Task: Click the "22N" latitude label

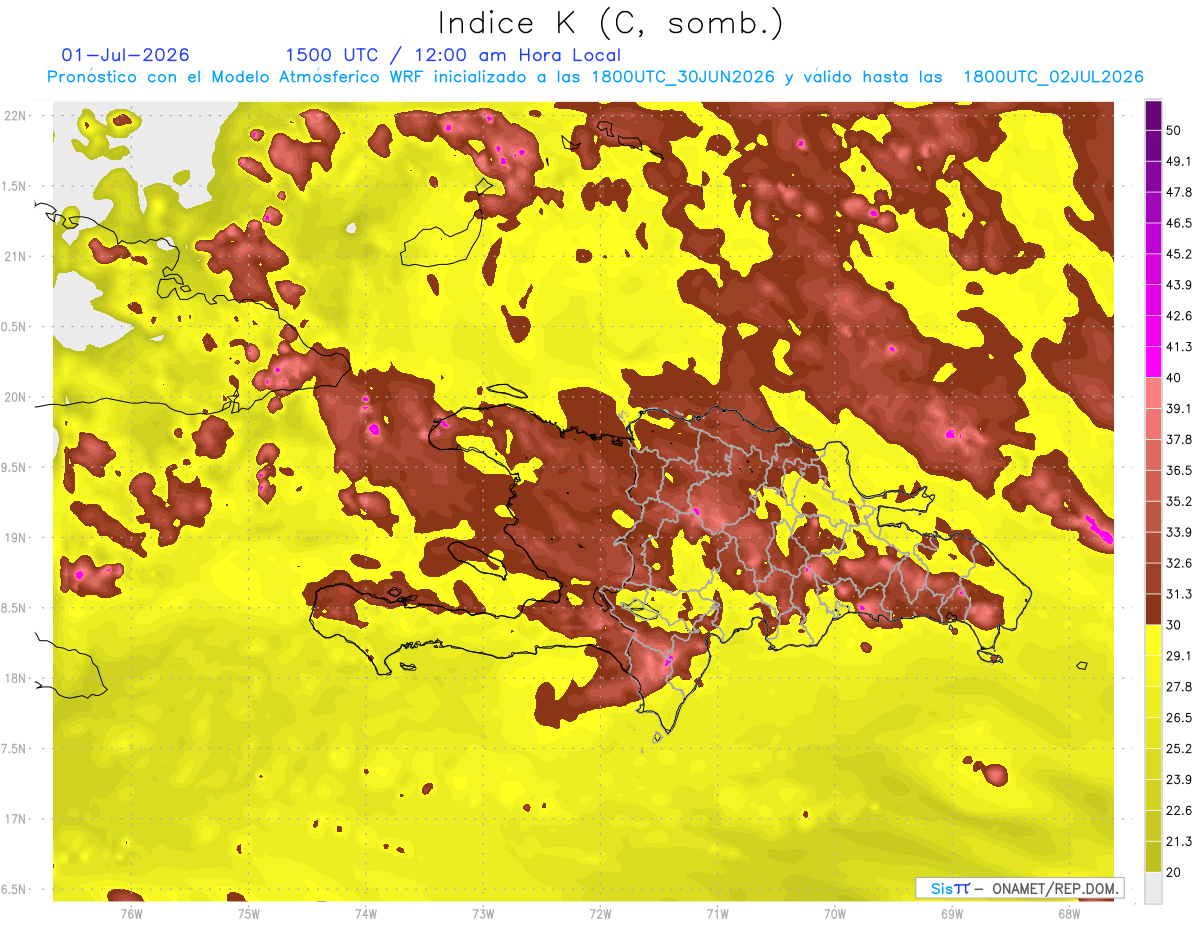Action: pos(15,116)
